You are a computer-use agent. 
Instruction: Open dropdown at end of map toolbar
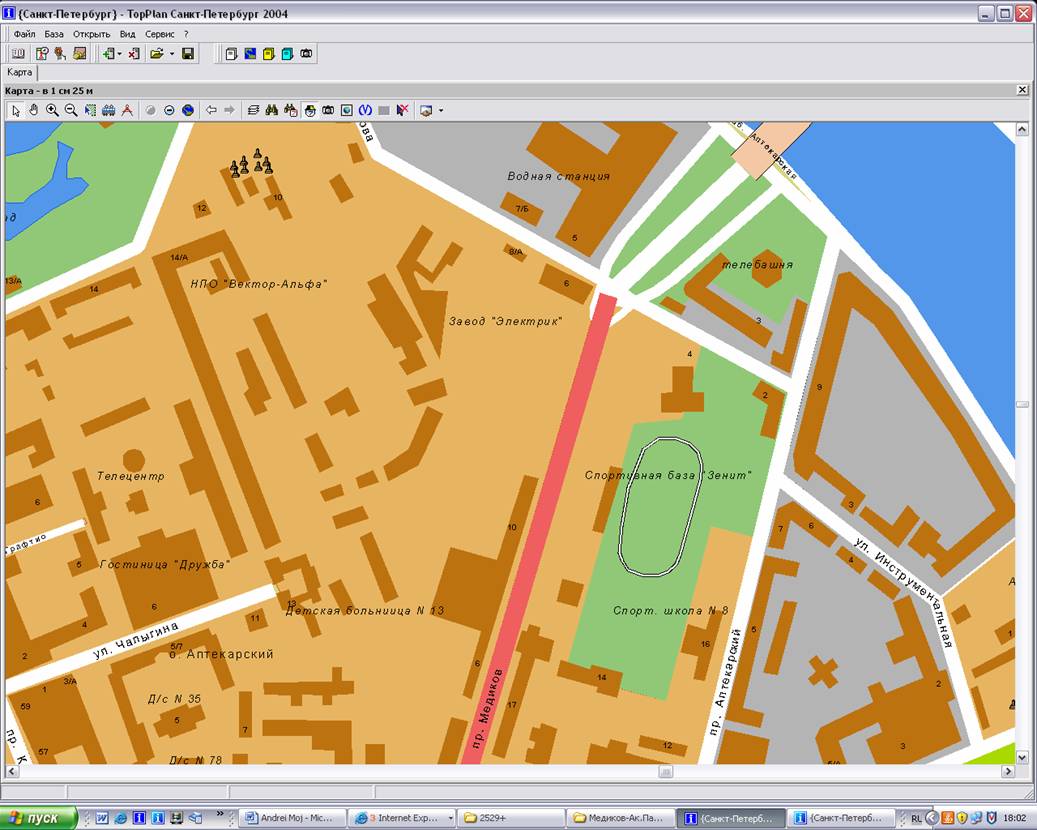click(440, 110)
